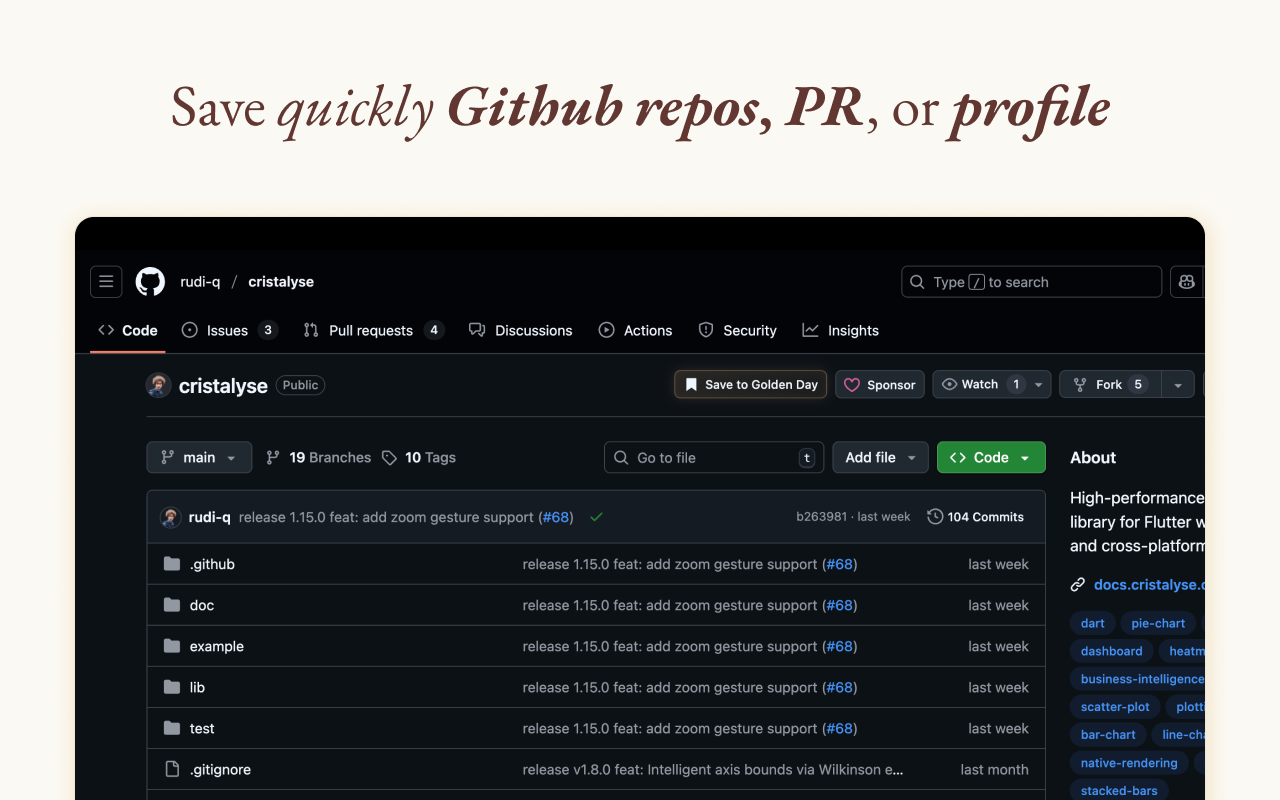Click the link icon beside docs.cristalyse
The width and height of the screenshot is (1280, 800).
pos(1078,585)
